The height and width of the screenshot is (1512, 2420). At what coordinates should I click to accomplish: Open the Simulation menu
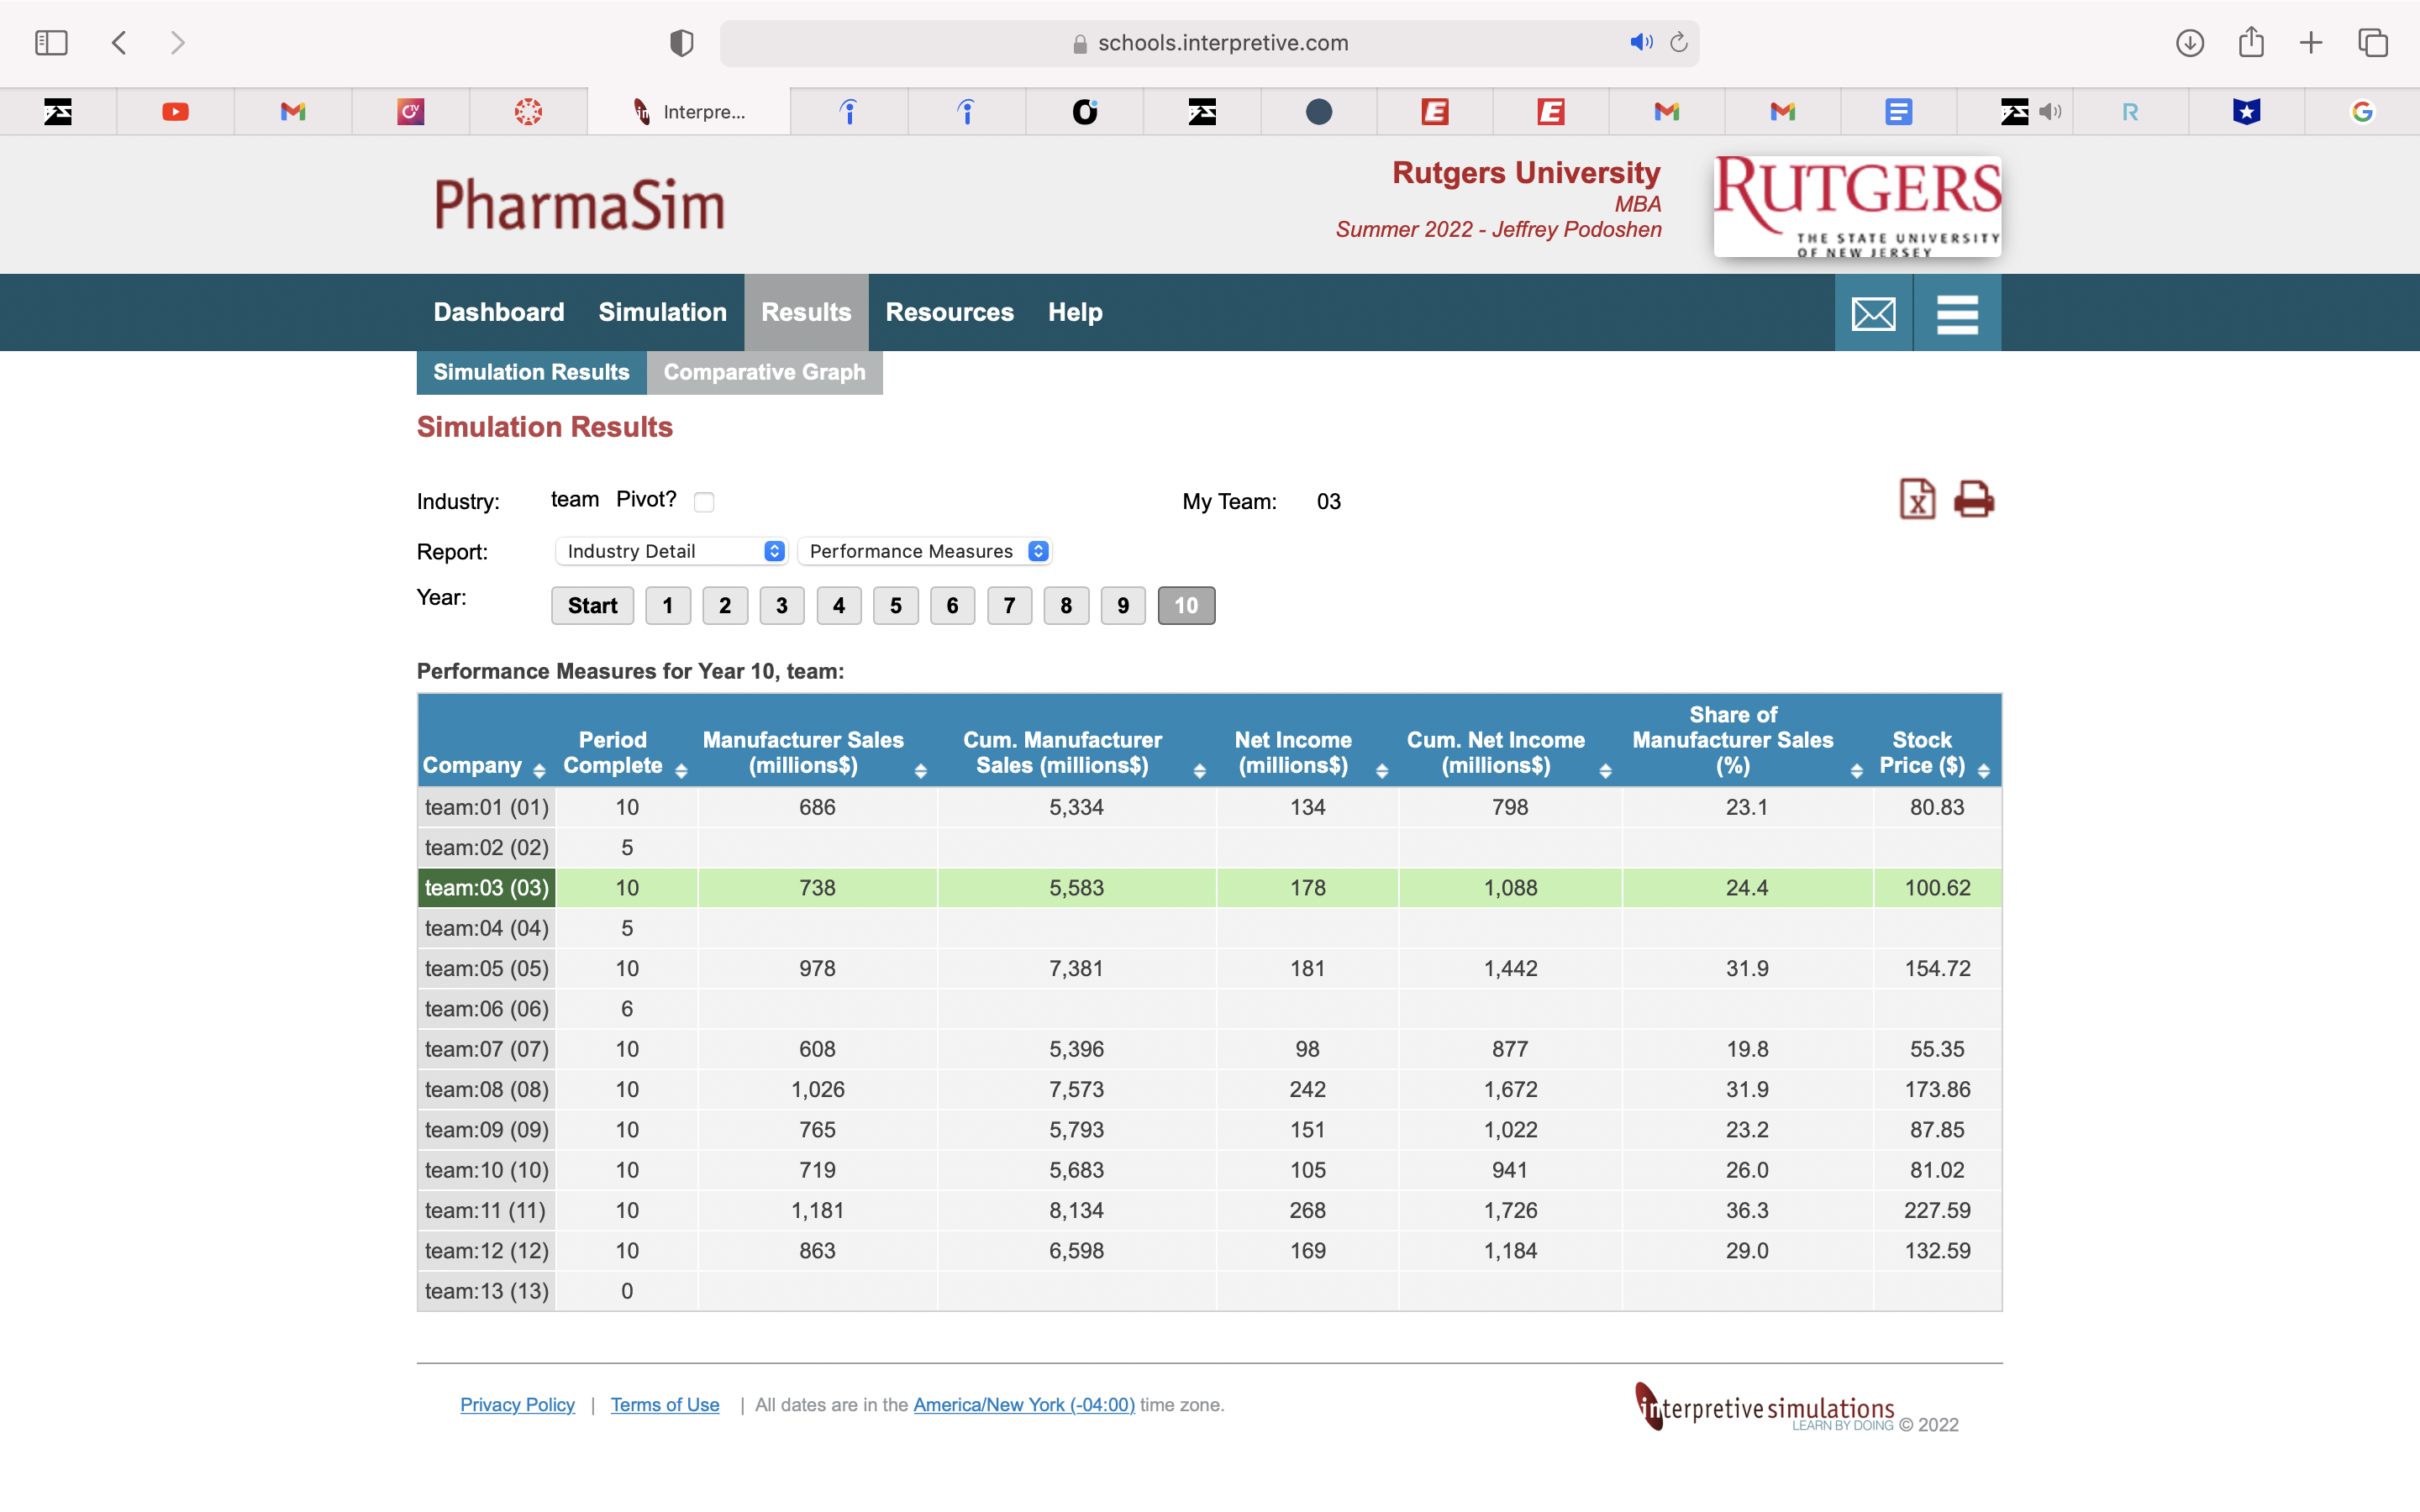pos(662,312)
